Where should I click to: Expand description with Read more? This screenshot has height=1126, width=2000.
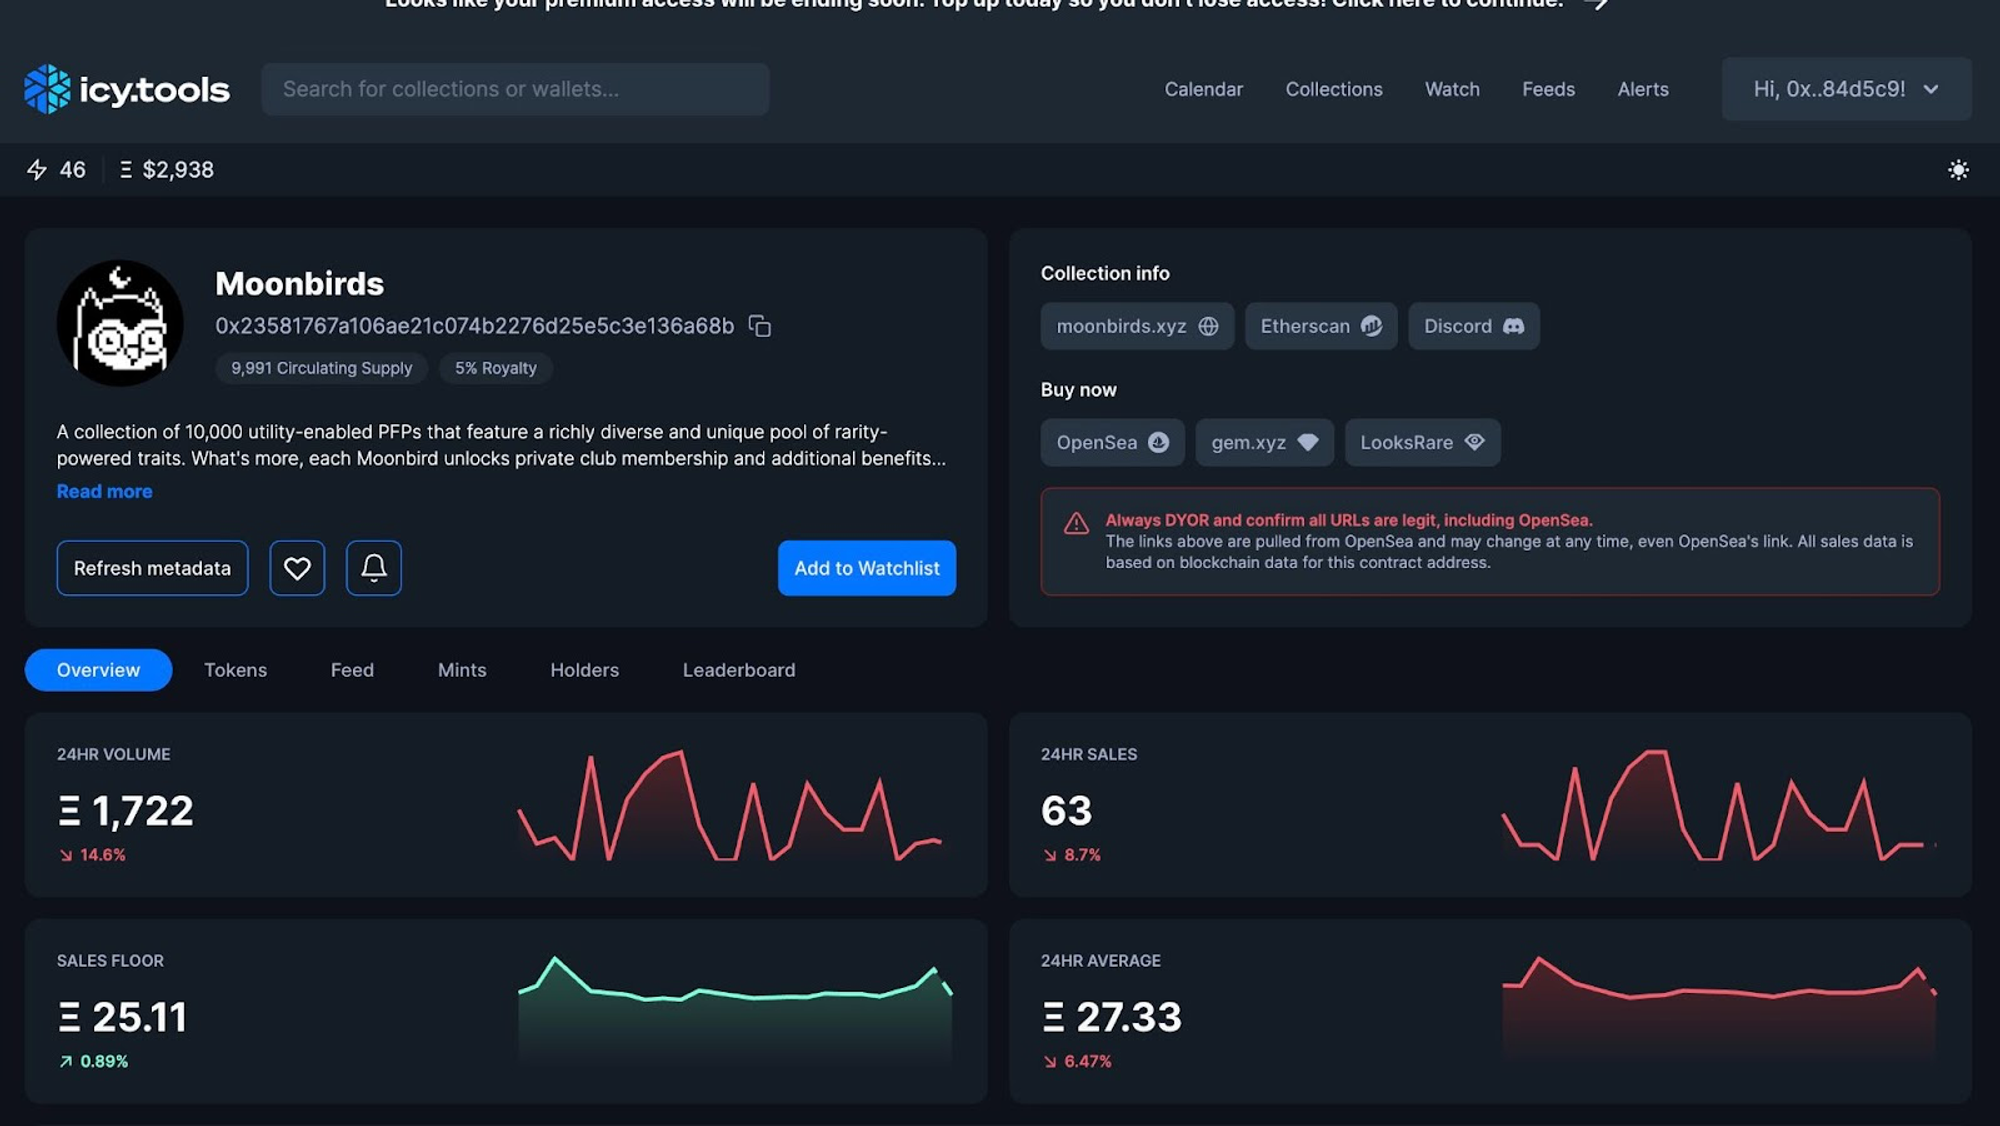click(x=104, y=491)
